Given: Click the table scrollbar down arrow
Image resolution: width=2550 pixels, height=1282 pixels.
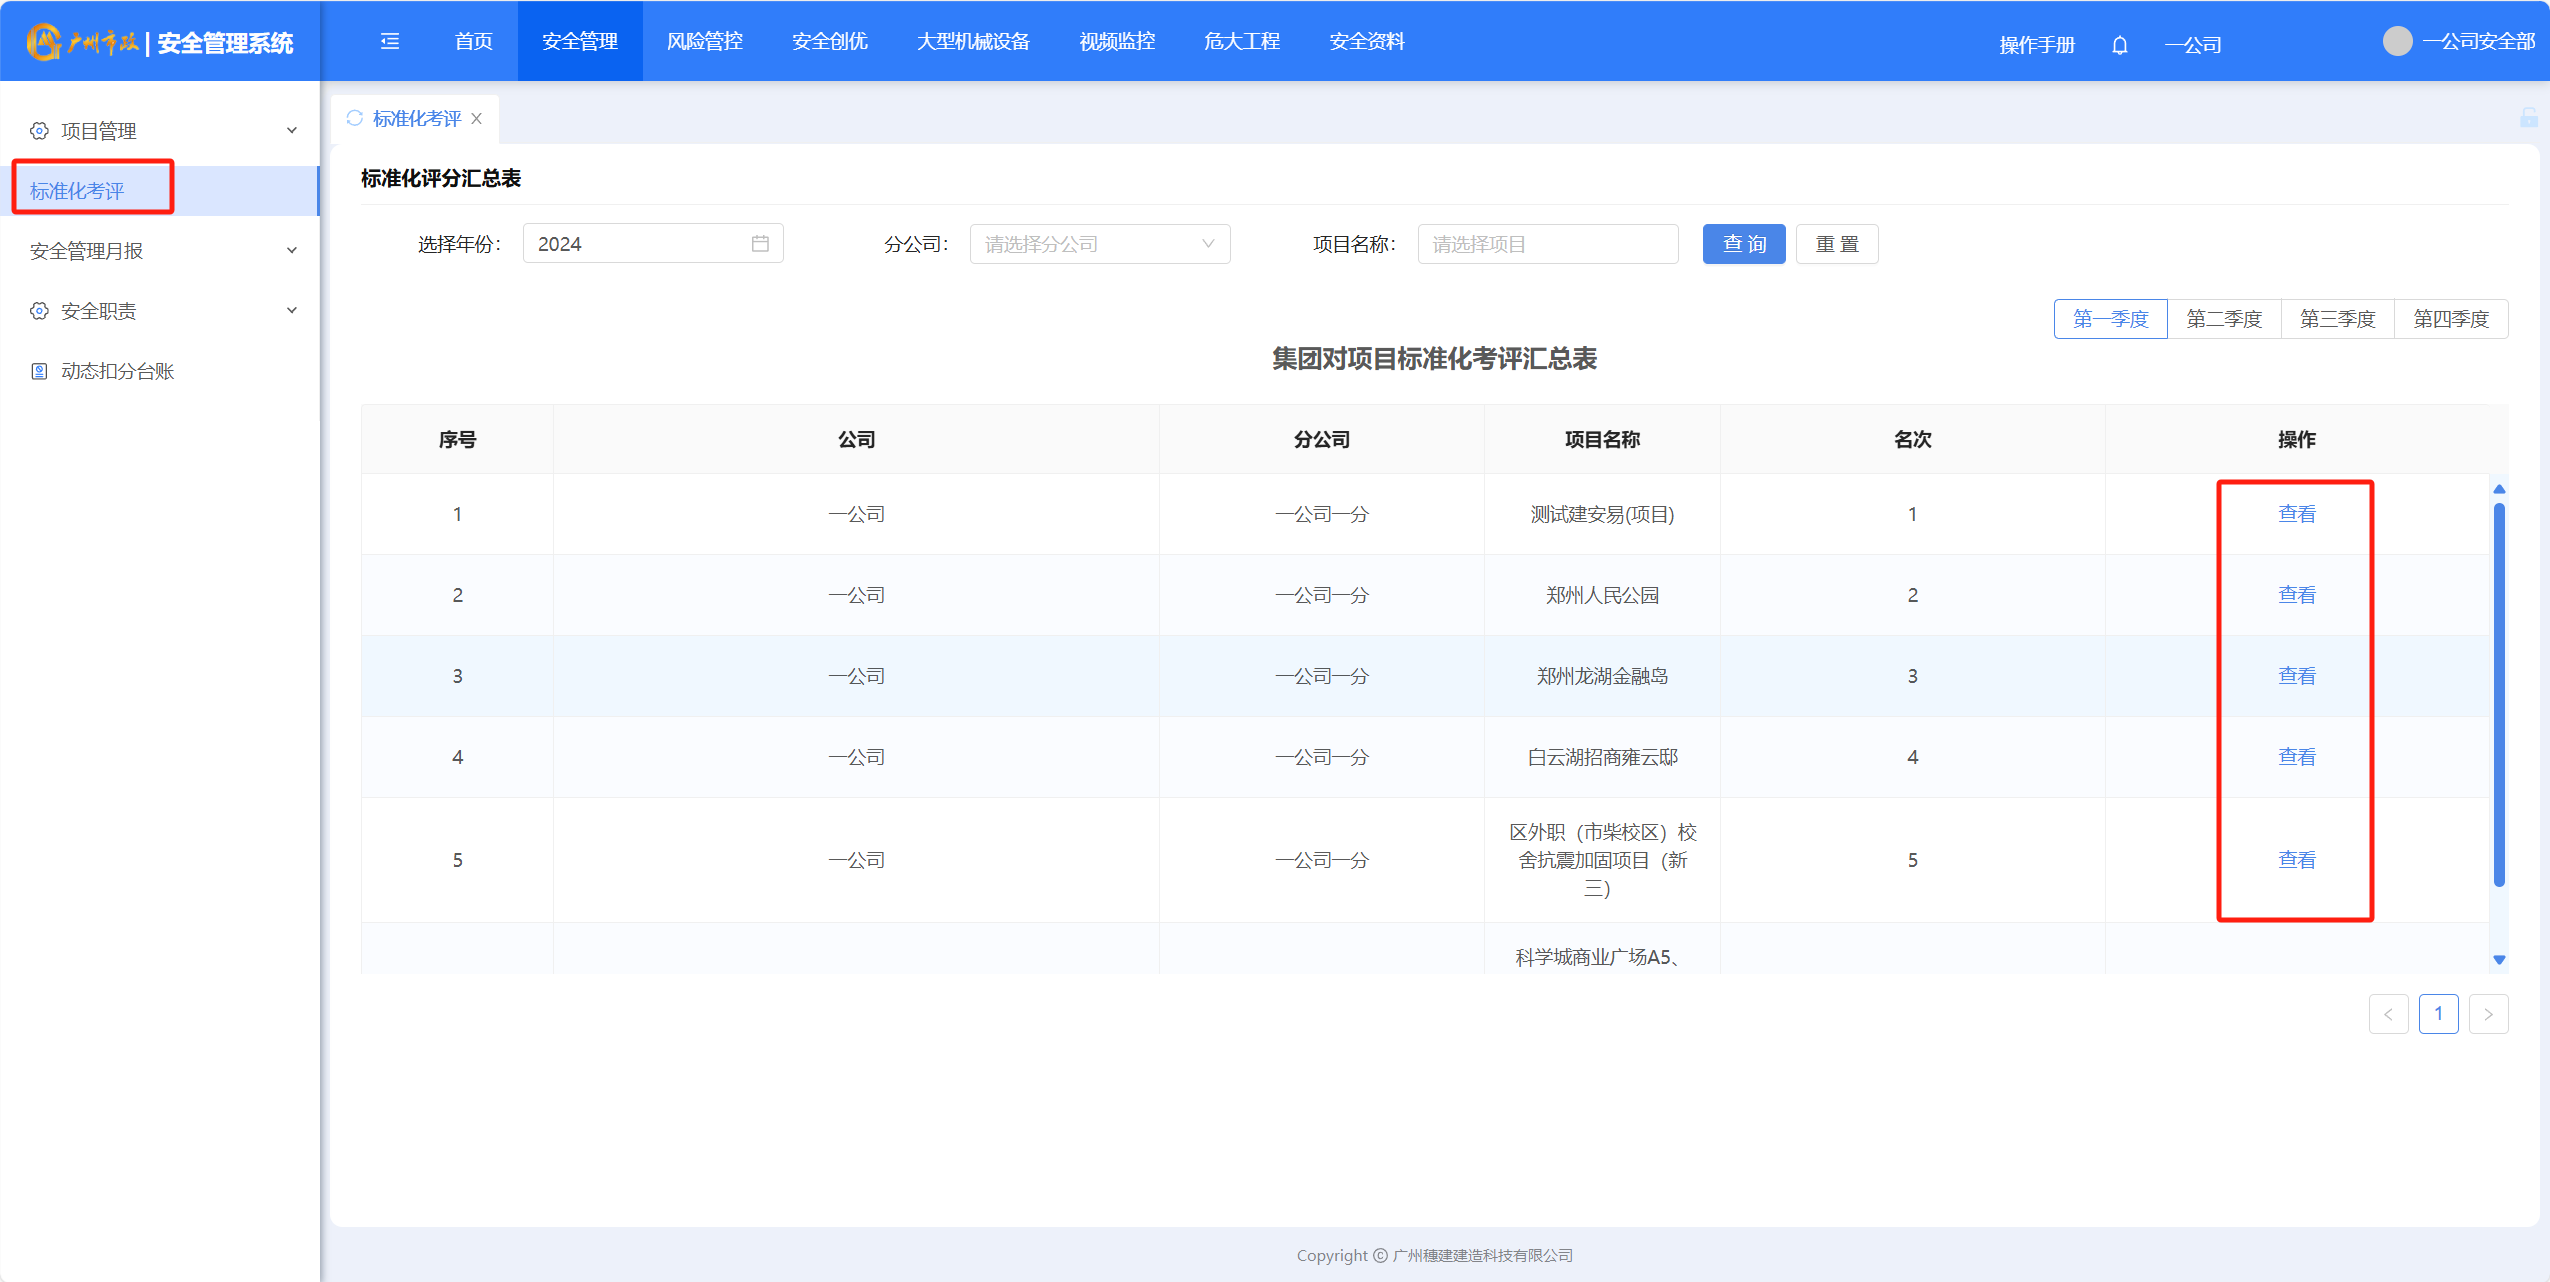Looking at the screenshot, I should (x=2499, y=959).
